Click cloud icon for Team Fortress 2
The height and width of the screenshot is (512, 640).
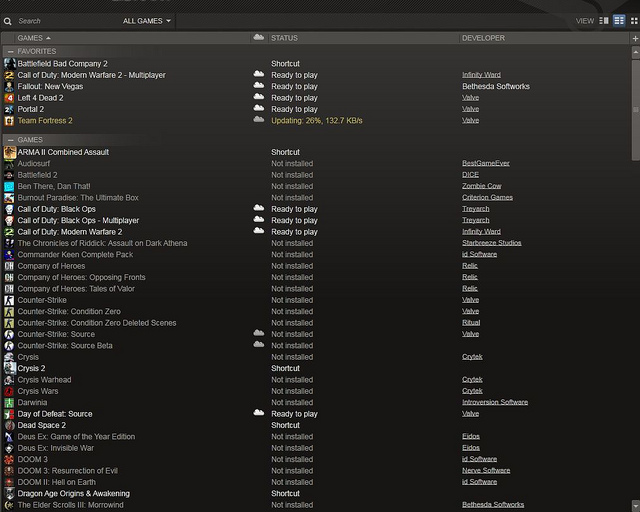(x=258, y=120)
